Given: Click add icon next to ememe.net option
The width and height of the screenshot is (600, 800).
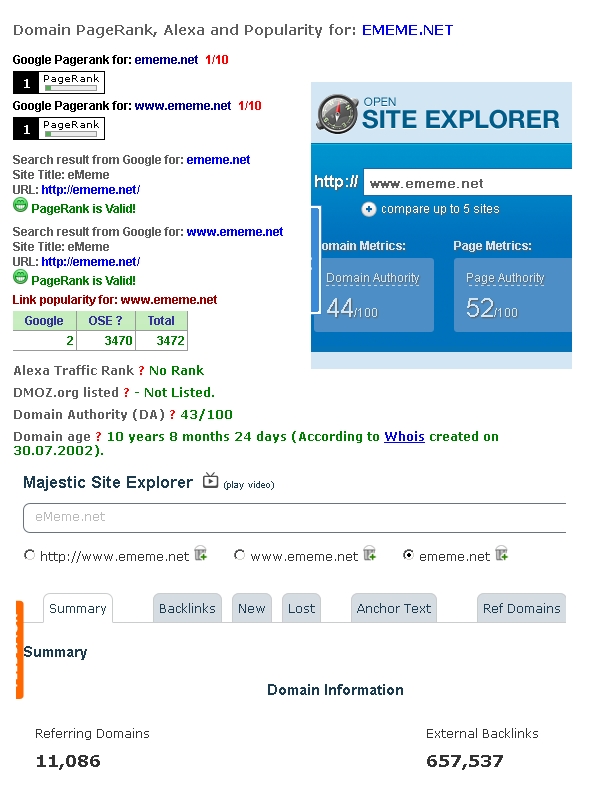Looking at the screenshot, I should [502, 553].
